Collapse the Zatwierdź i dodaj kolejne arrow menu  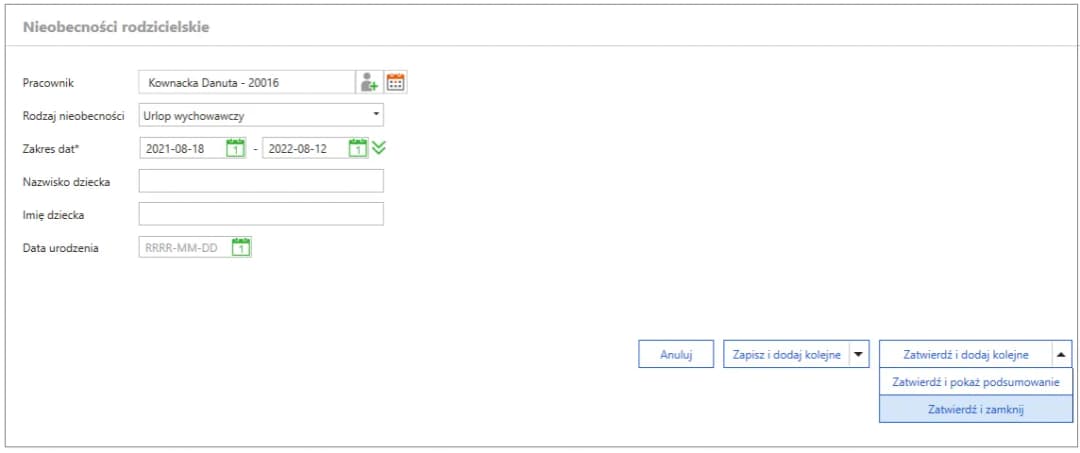click(1060, 354)
